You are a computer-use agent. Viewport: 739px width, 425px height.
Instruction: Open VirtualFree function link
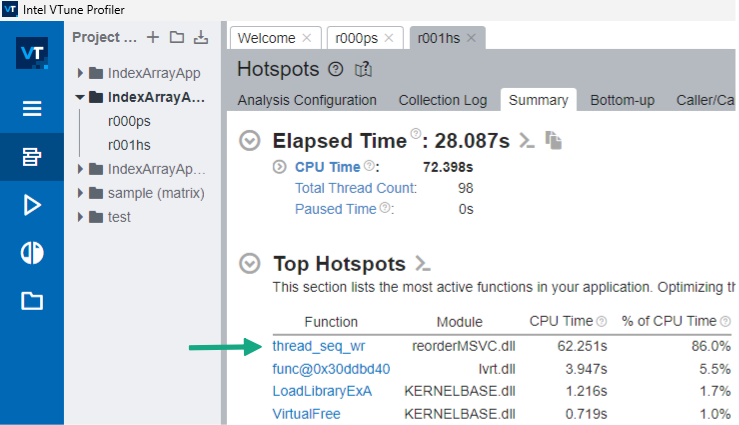pyautogui.click(x=306, y=414)
